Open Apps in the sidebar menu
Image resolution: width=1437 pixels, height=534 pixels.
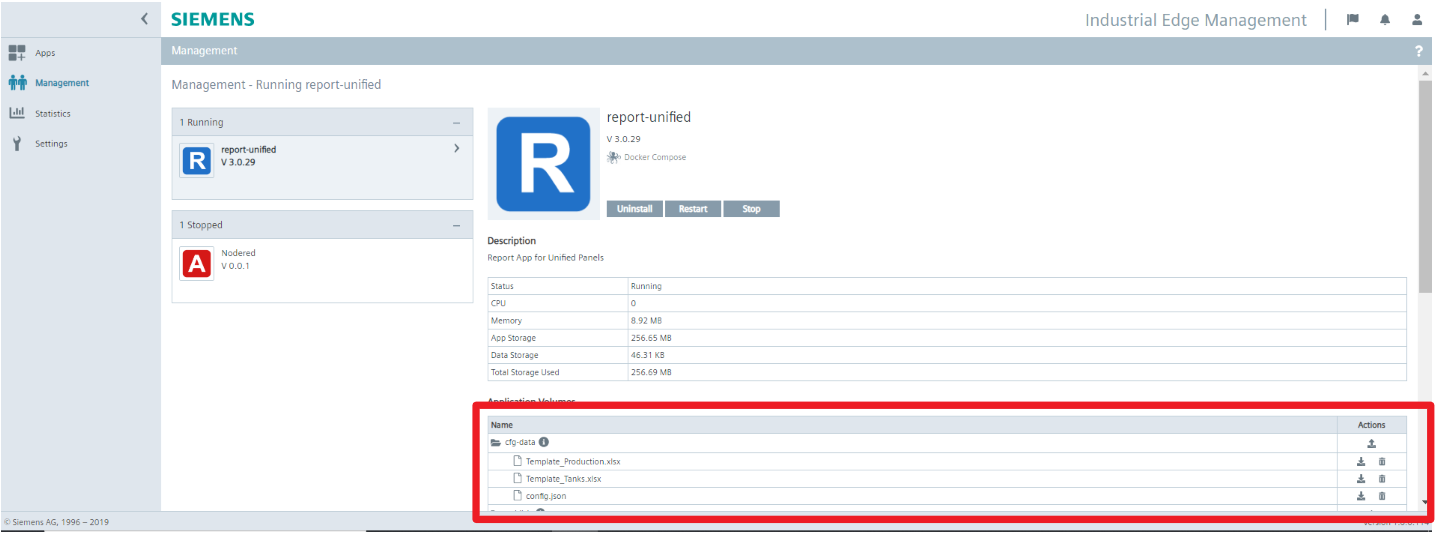[x=45, y=53]
